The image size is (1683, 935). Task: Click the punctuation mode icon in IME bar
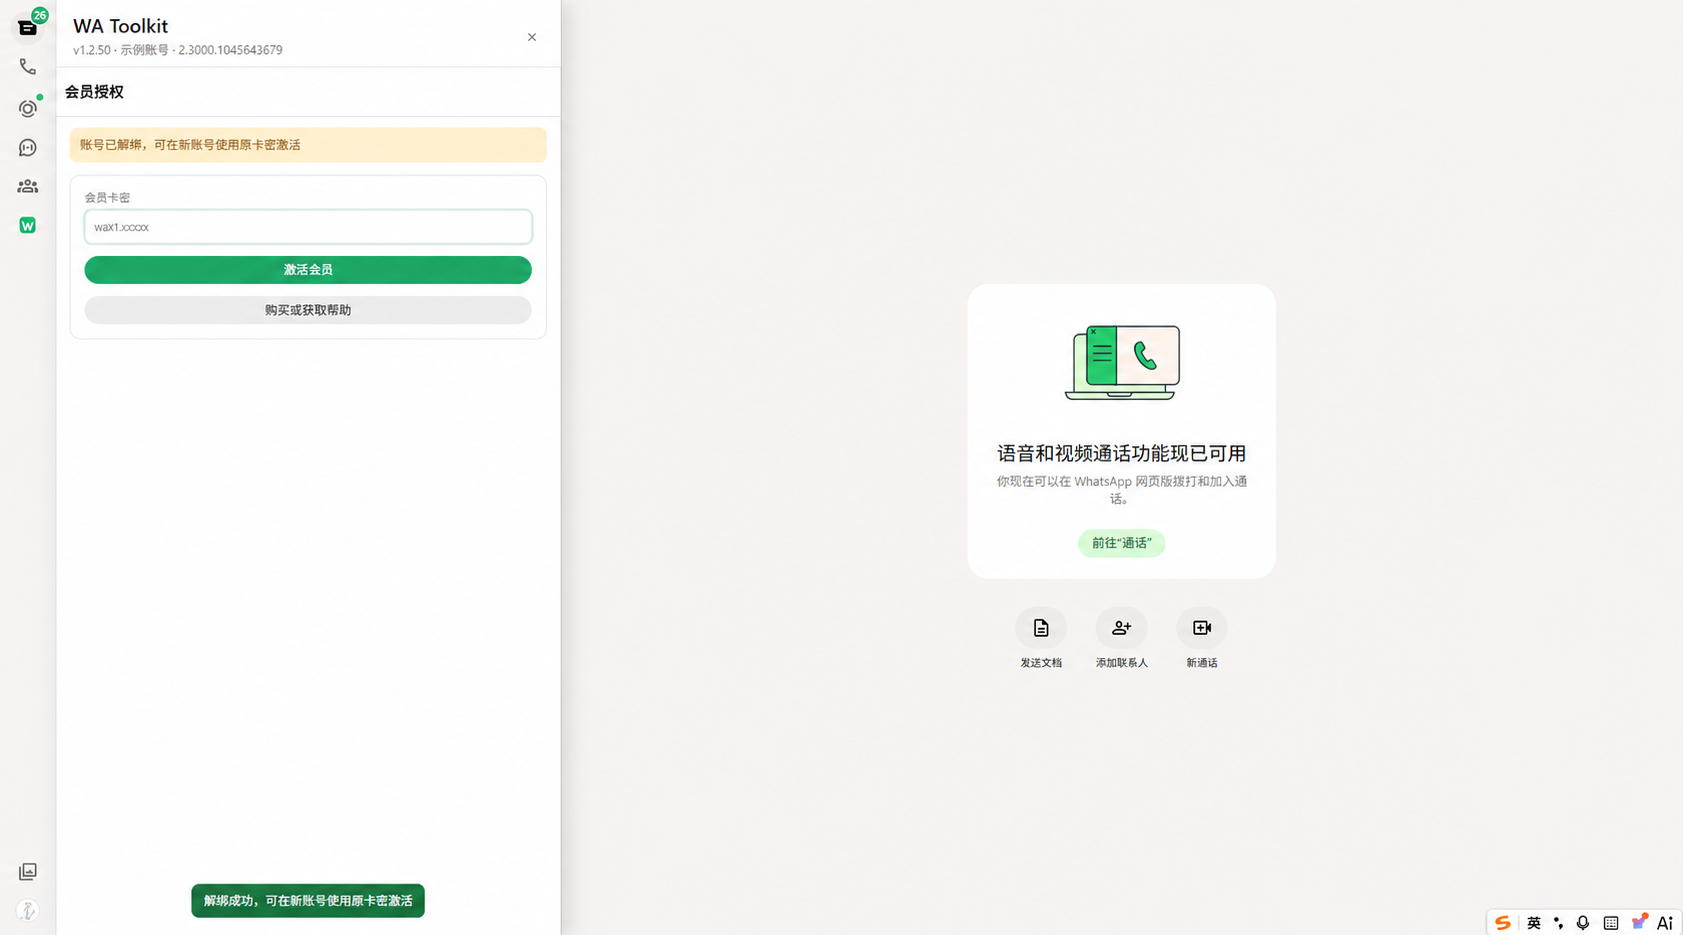pos(1558,923)
